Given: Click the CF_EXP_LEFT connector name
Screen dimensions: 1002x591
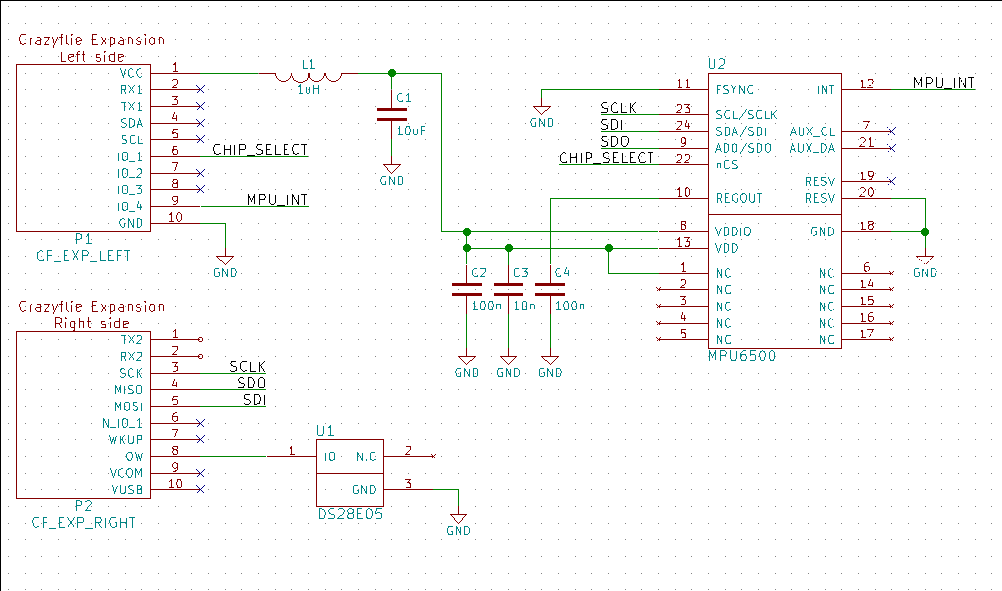Looking at the screenshot, I should [x=82, y=256].
